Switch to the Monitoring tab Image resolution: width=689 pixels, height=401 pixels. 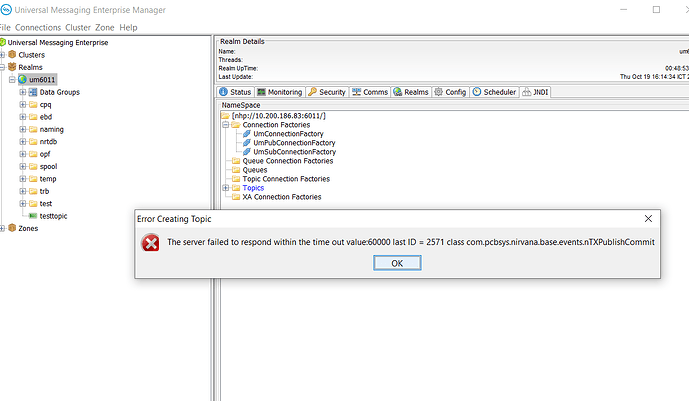pyautogui.click(x=280, y=92)
